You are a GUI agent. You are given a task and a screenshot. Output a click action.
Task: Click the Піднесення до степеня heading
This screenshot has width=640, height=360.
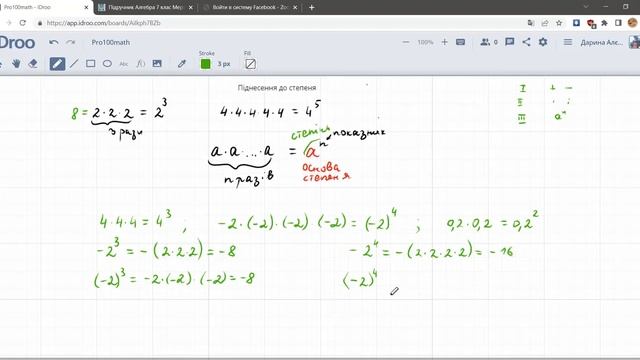tap(277, 88)
